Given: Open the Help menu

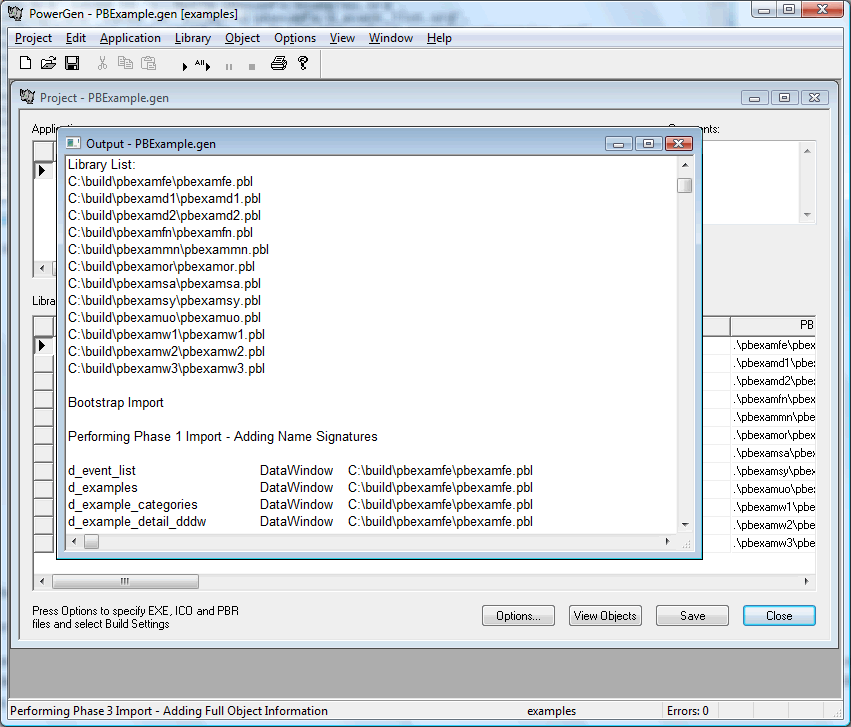Looking at the screenshot, I should [439, 38].
